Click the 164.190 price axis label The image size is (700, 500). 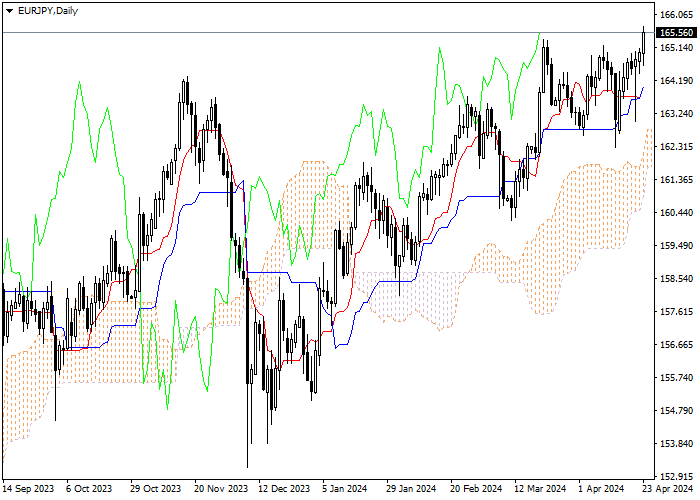point(676,81)
